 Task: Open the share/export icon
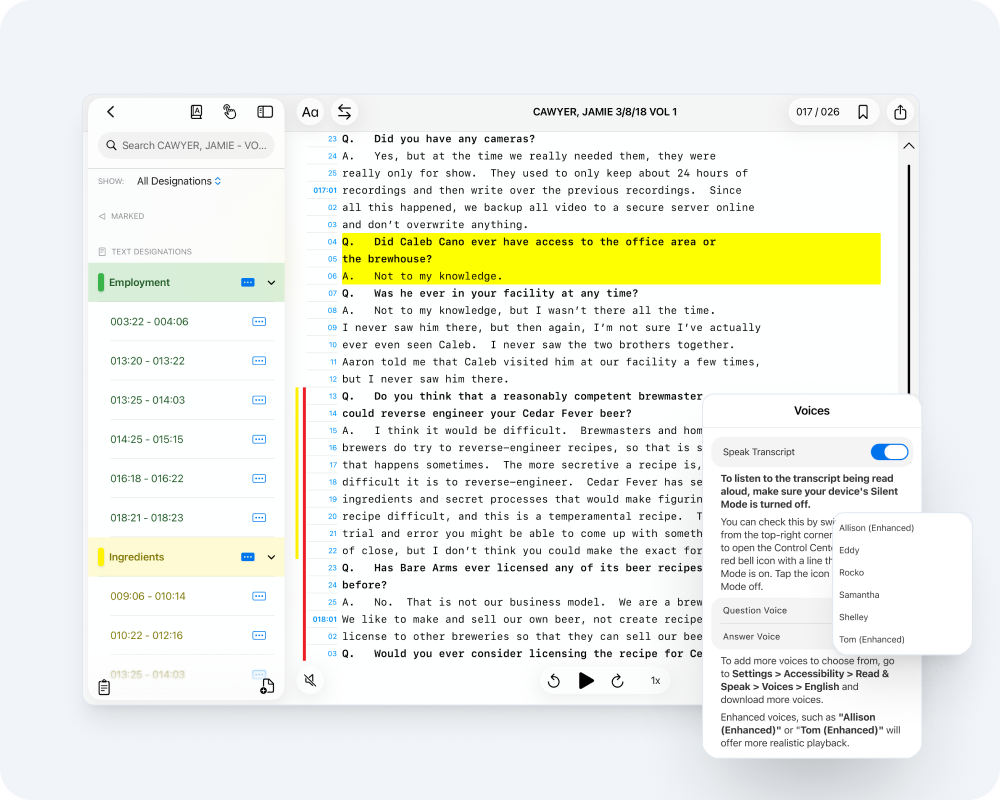tap(900, 112)
